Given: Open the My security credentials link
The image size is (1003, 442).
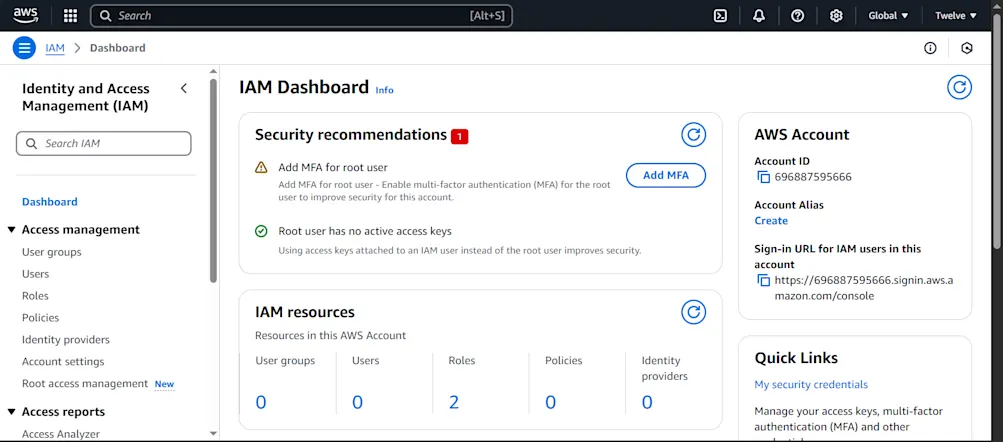Looking at the screenshot, I should [811, 384].
